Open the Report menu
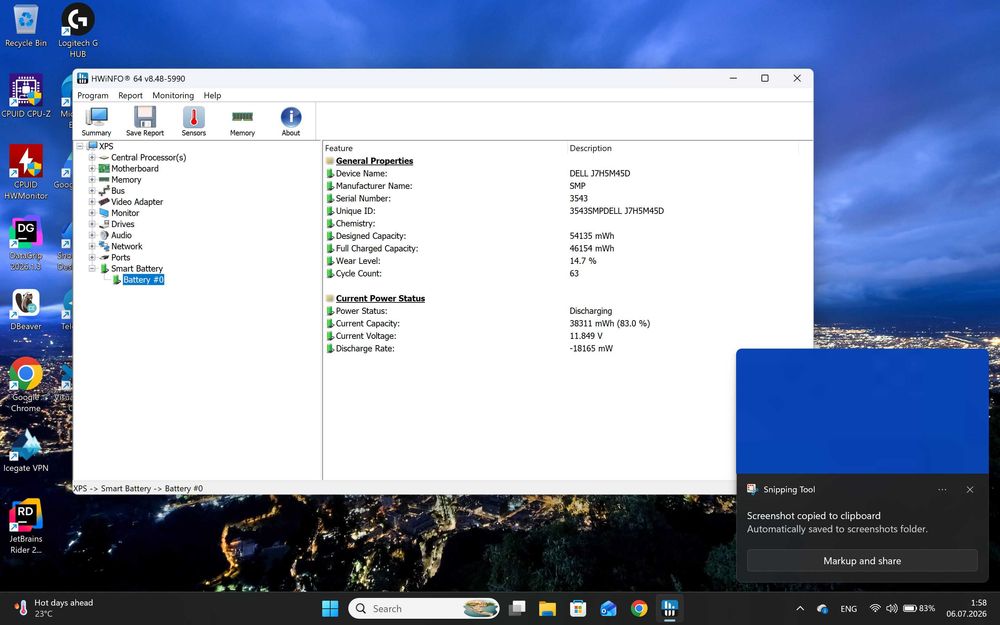 [x=130, y=95]
